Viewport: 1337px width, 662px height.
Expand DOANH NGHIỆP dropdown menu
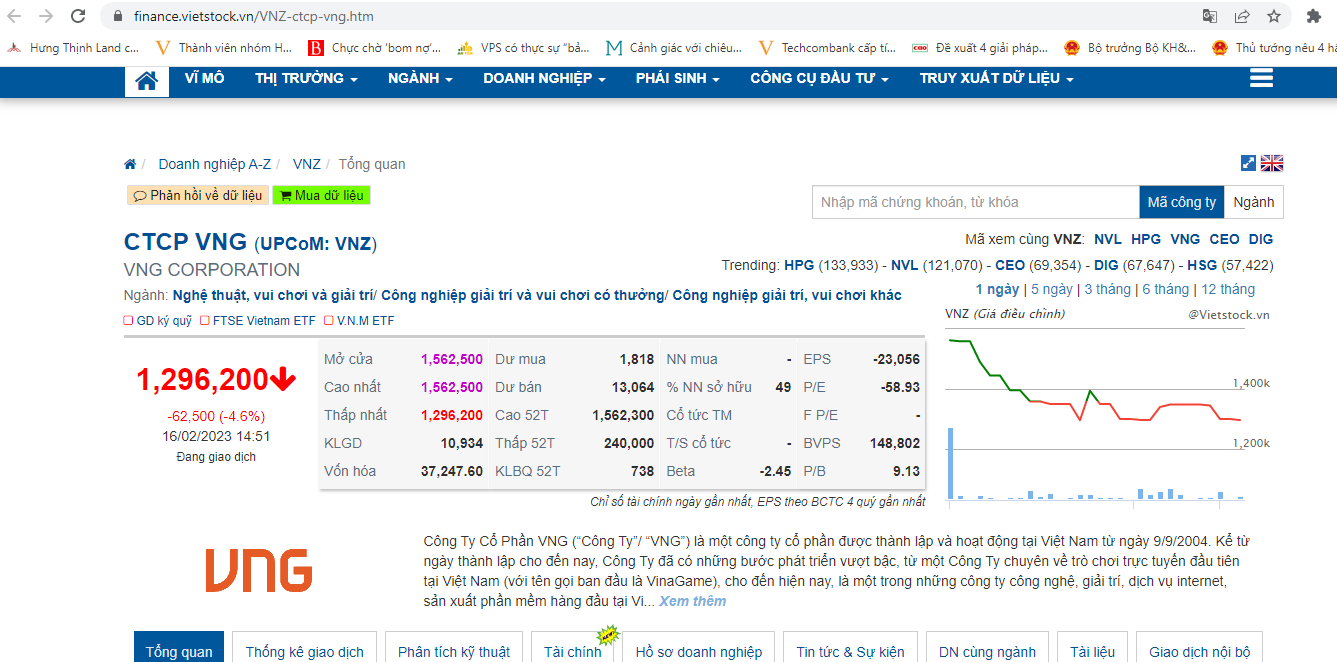pos(544,78)
